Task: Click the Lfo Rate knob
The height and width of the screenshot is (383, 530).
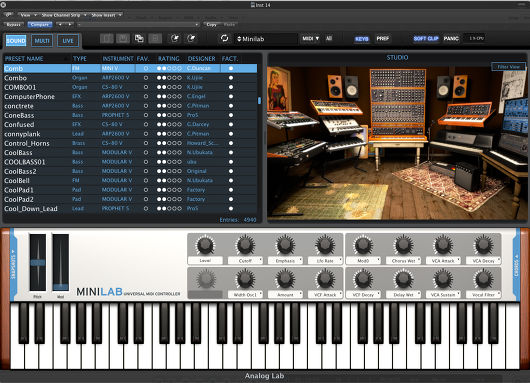Action: [x=325, y=245]
